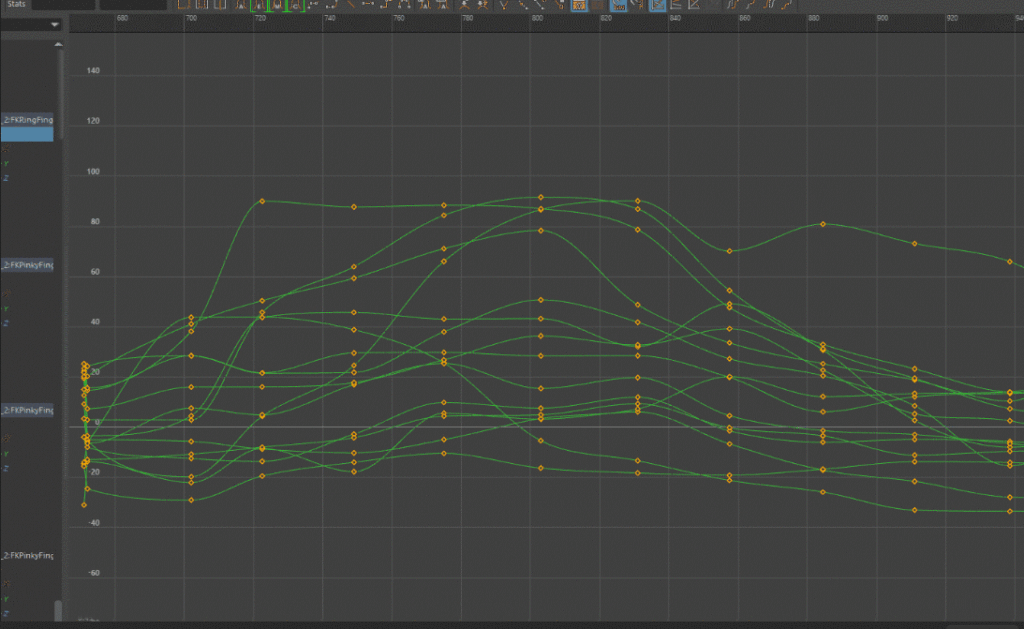
Task: Set Flat tangents on selected keys
Action: 369,5
